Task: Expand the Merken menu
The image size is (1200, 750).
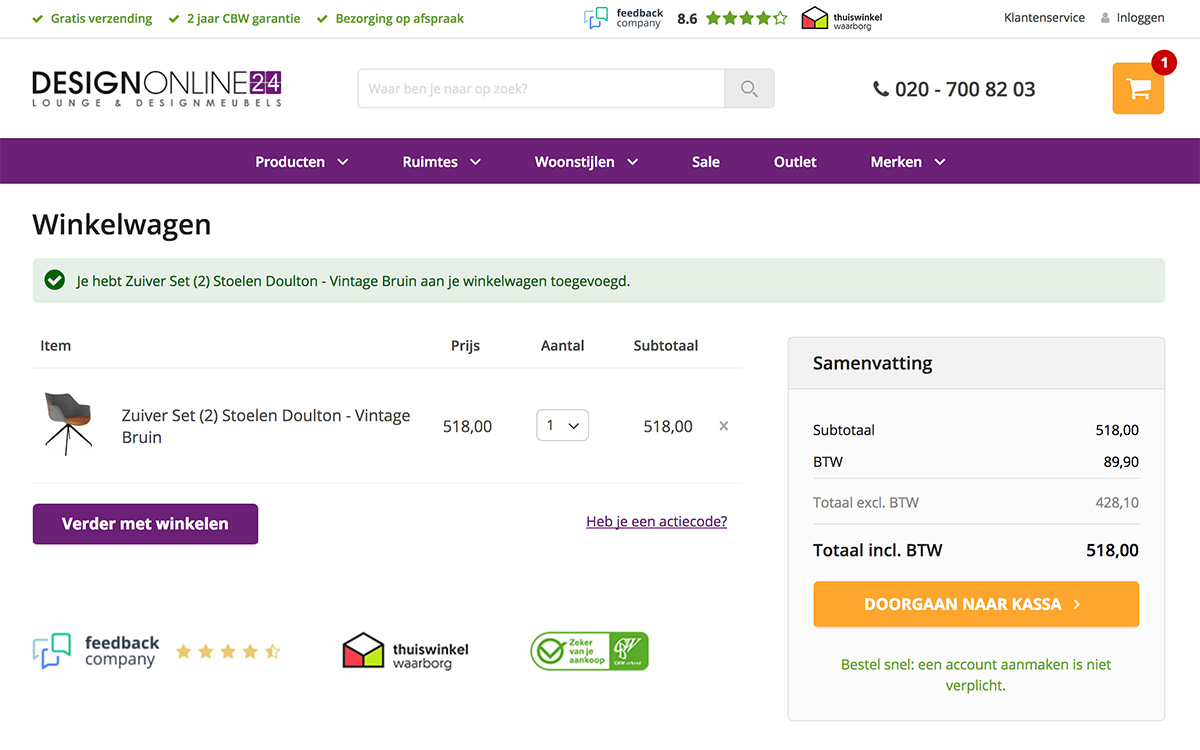Action: [908, 162]
